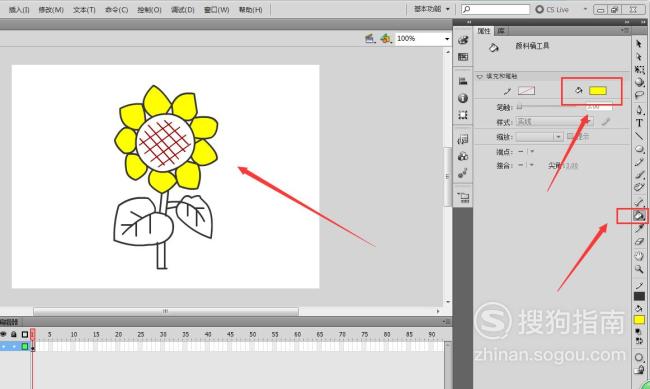This screenshot has height=389, width=650.
Task: Open the 修改(M) menu
Action: click(x=51, y=10)
